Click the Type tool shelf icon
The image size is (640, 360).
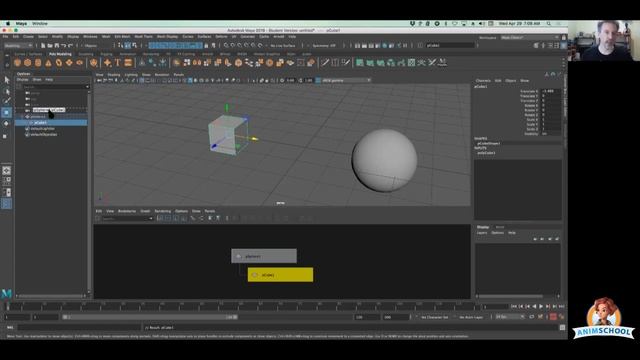click(x=118, y=63)
